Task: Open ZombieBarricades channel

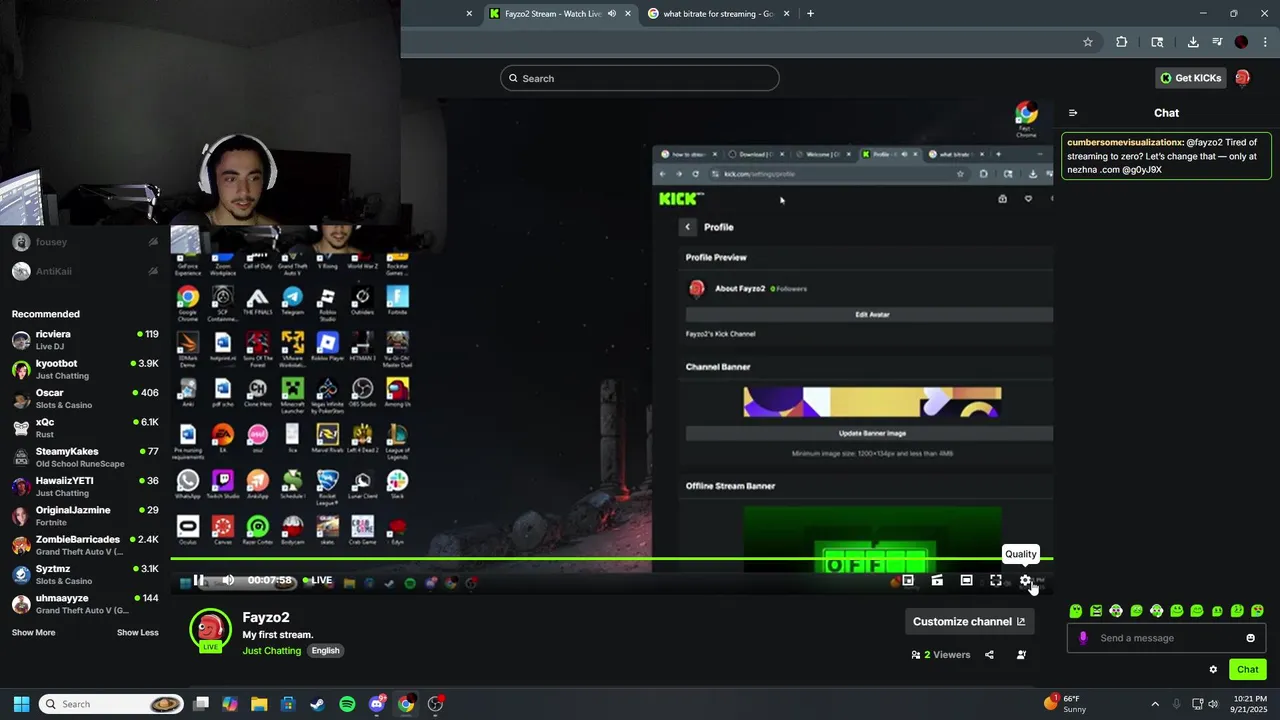Action: [x=85, y=545]
